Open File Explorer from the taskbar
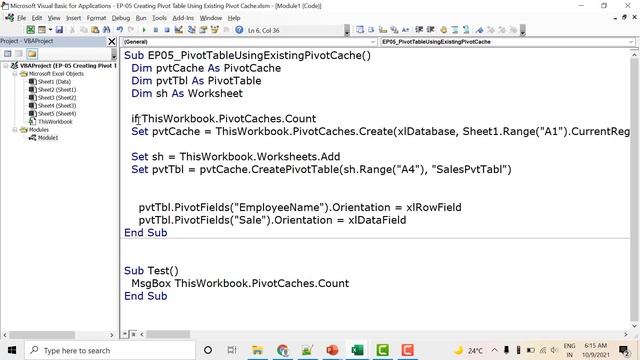640x360 pixels. [x=257, y=350]
